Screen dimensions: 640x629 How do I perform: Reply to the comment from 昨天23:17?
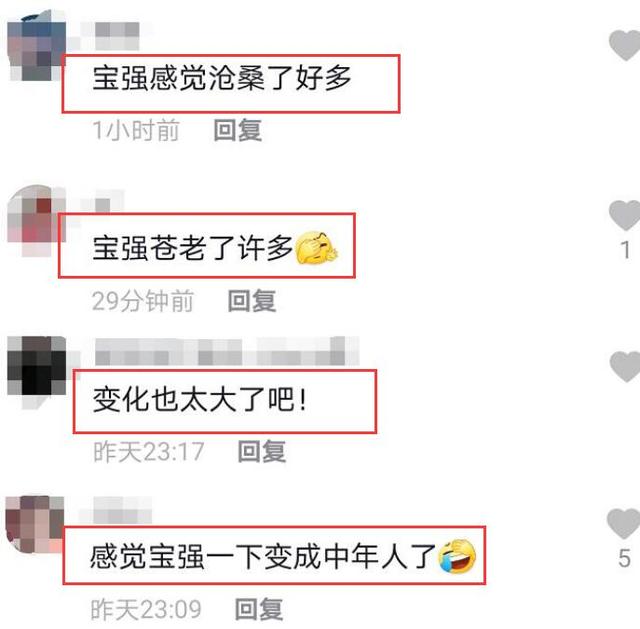tap(262, 451)
